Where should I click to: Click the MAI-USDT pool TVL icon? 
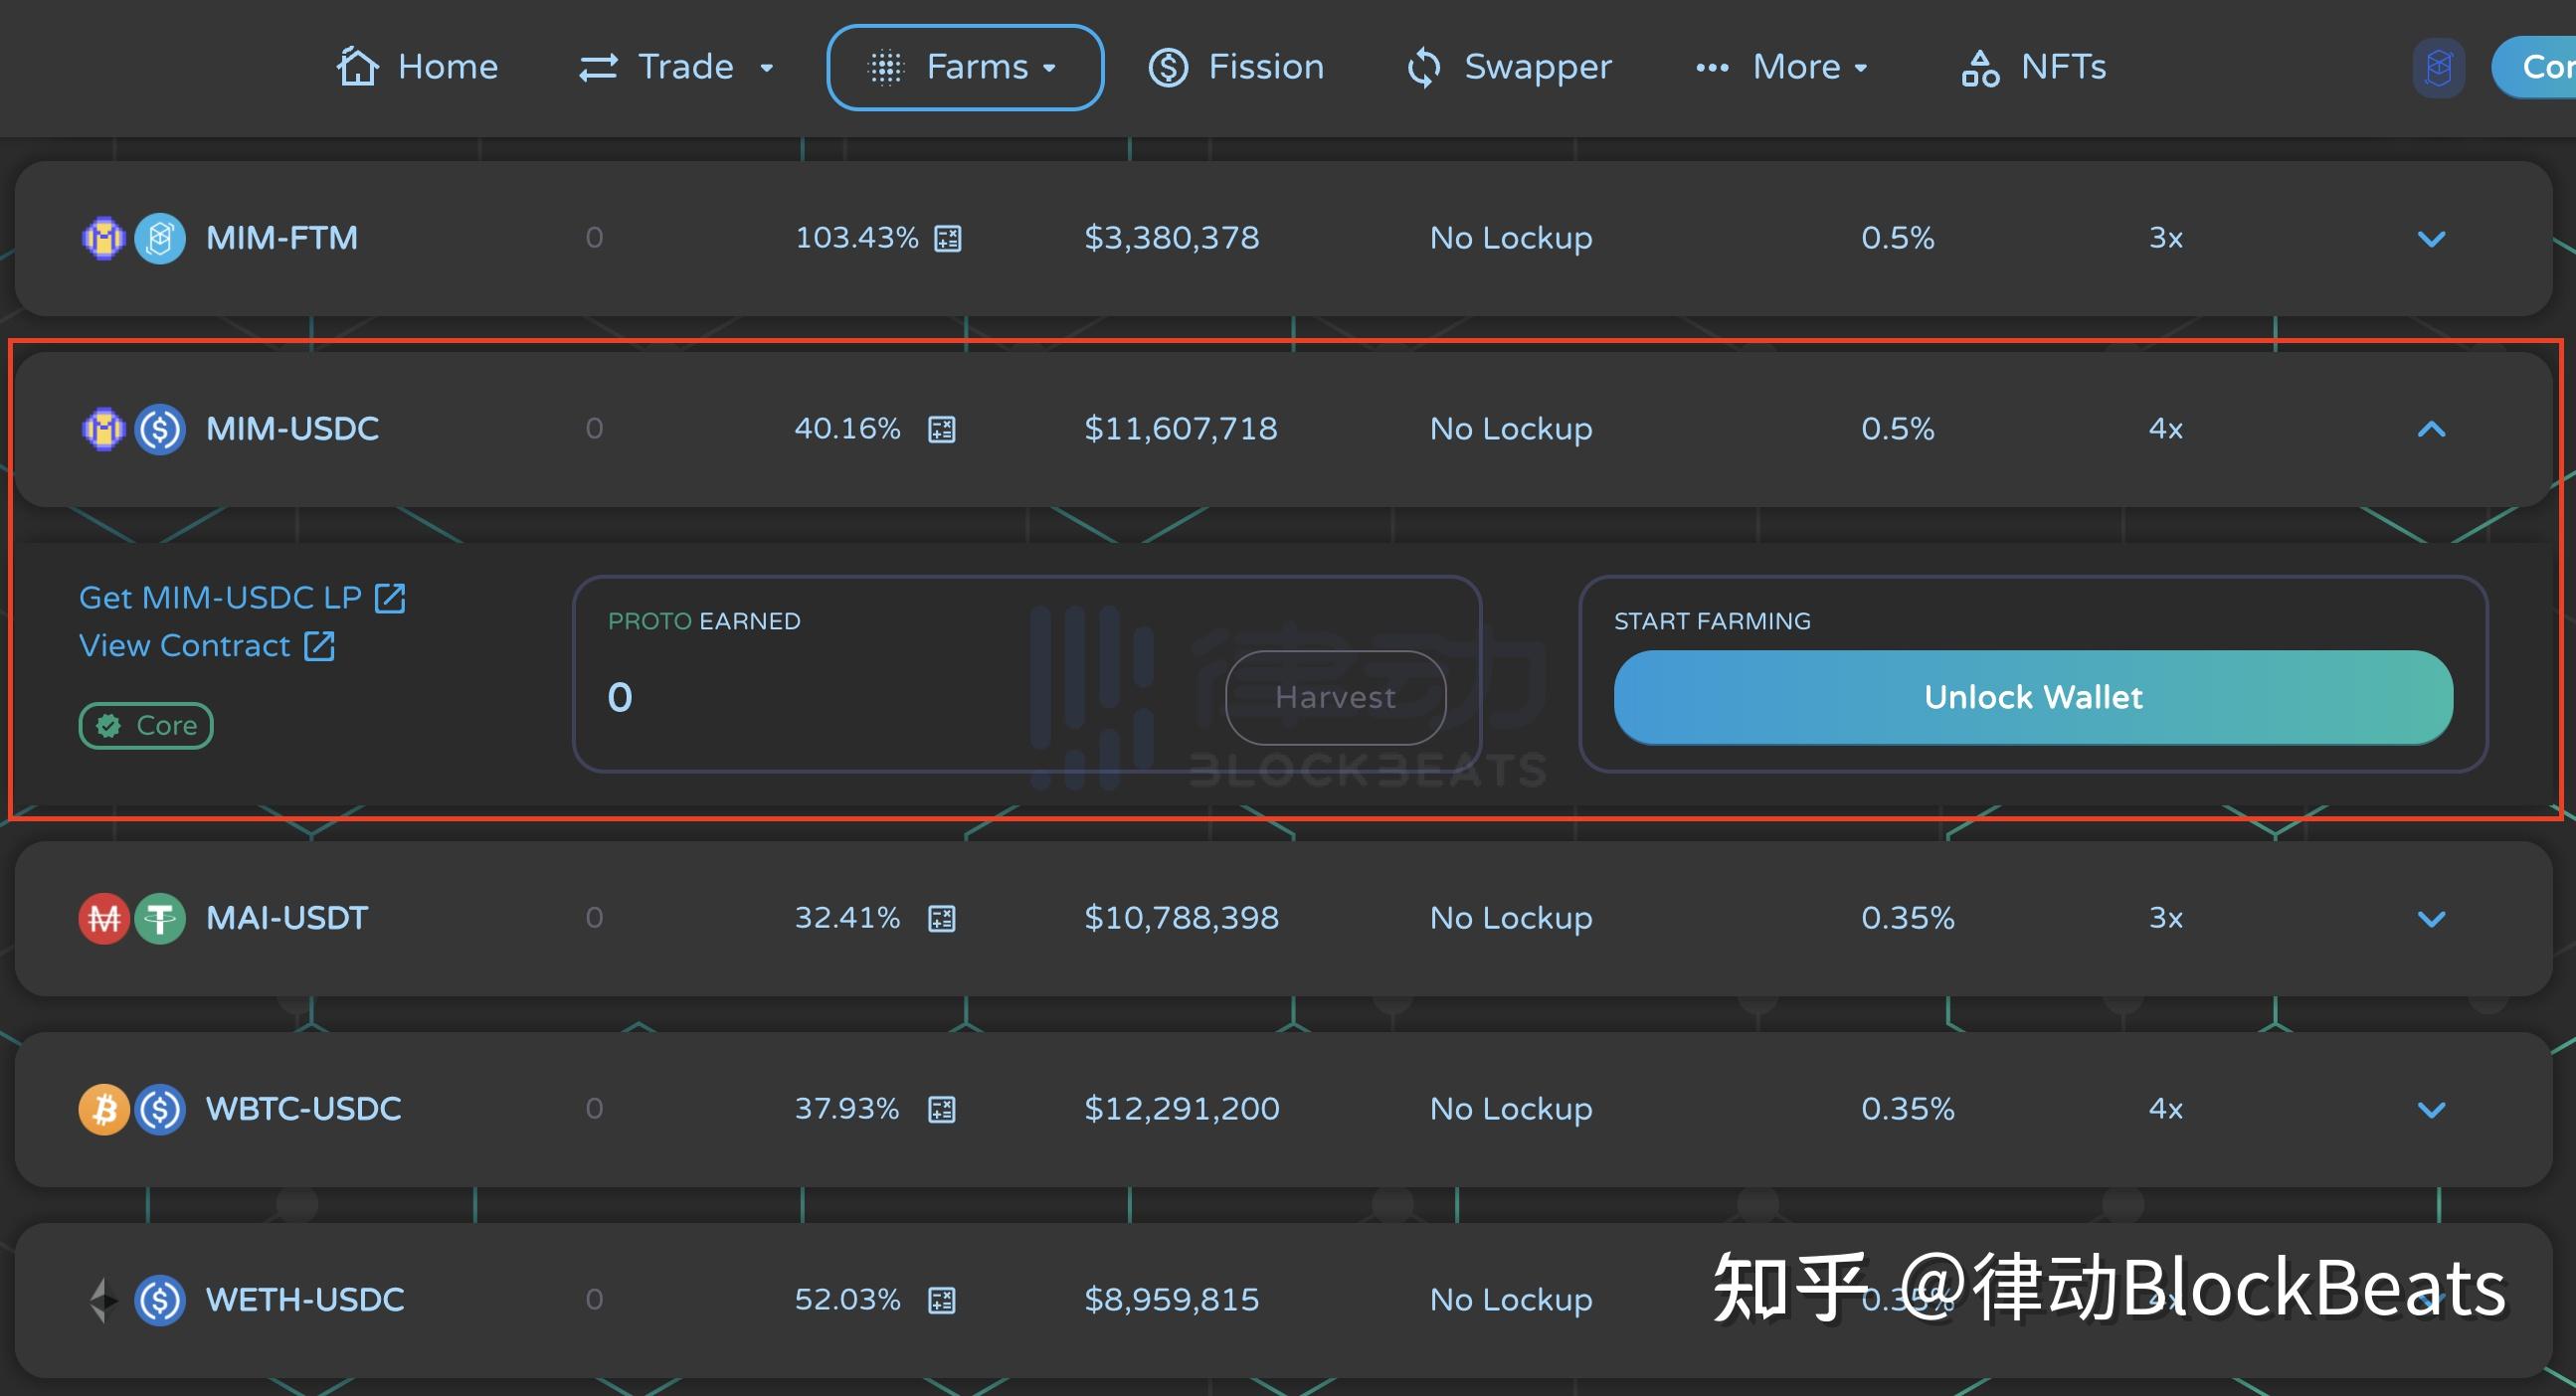click(944, 918)
